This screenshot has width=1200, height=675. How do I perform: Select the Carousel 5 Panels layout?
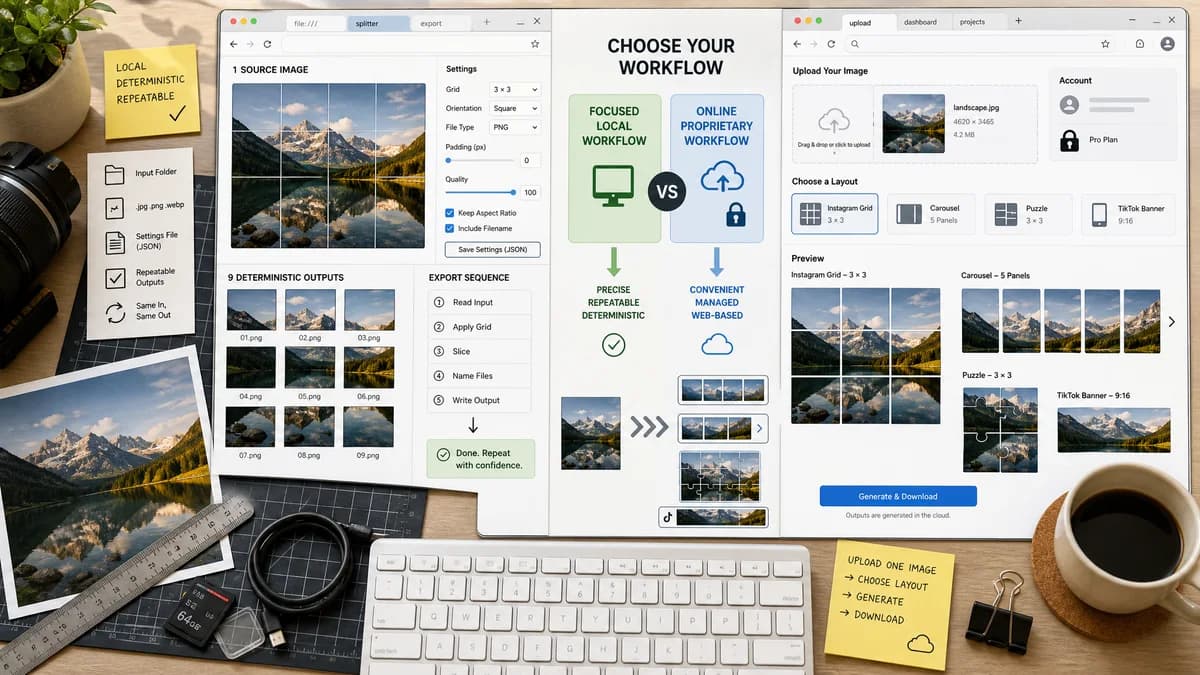tap(931, 214)
